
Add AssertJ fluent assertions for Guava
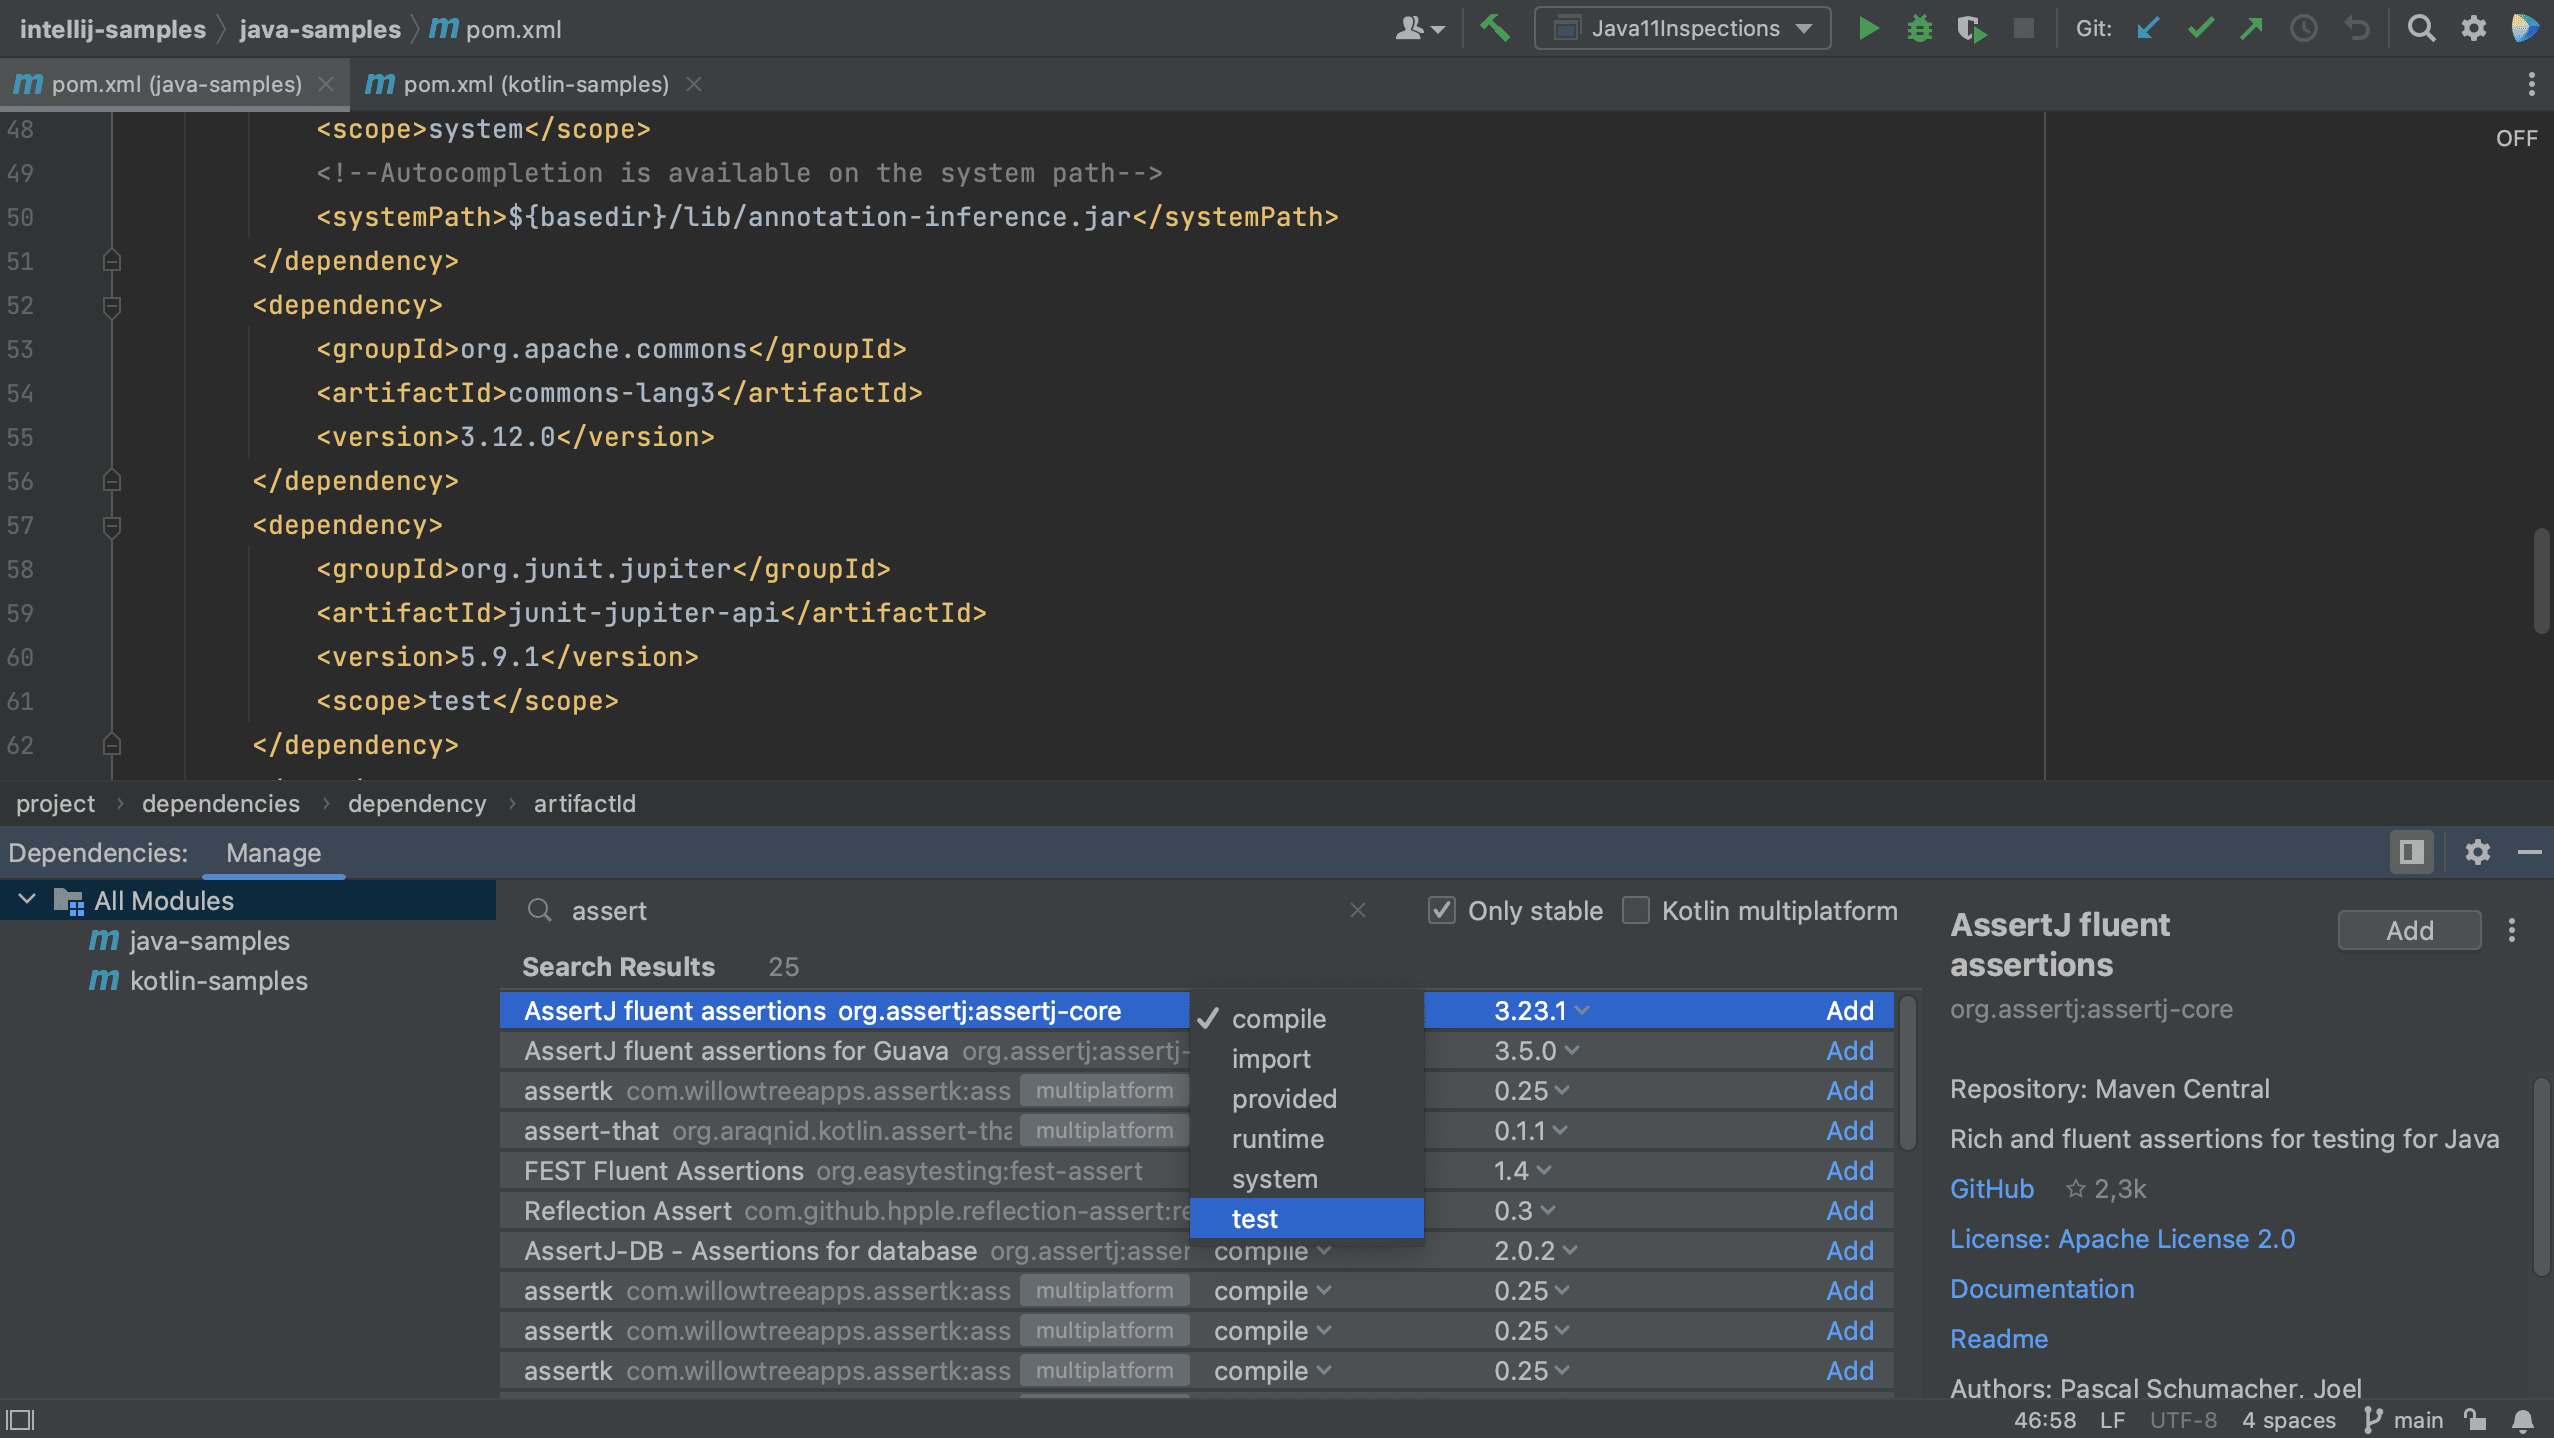click(x=1849, y=1051)
